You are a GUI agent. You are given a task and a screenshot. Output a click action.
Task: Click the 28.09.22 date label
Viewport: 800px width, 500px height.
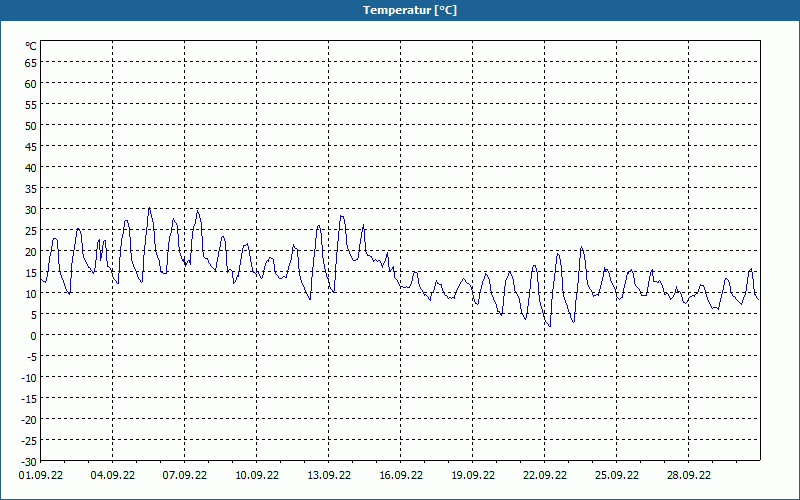click(688, 475)
